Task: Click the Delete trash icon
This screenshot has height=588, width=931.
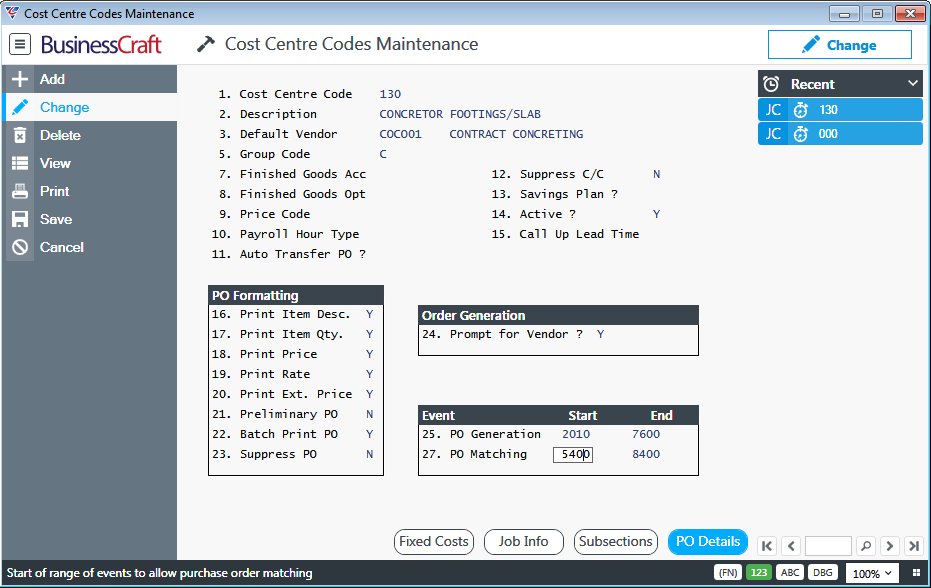Action: [20, 135]
